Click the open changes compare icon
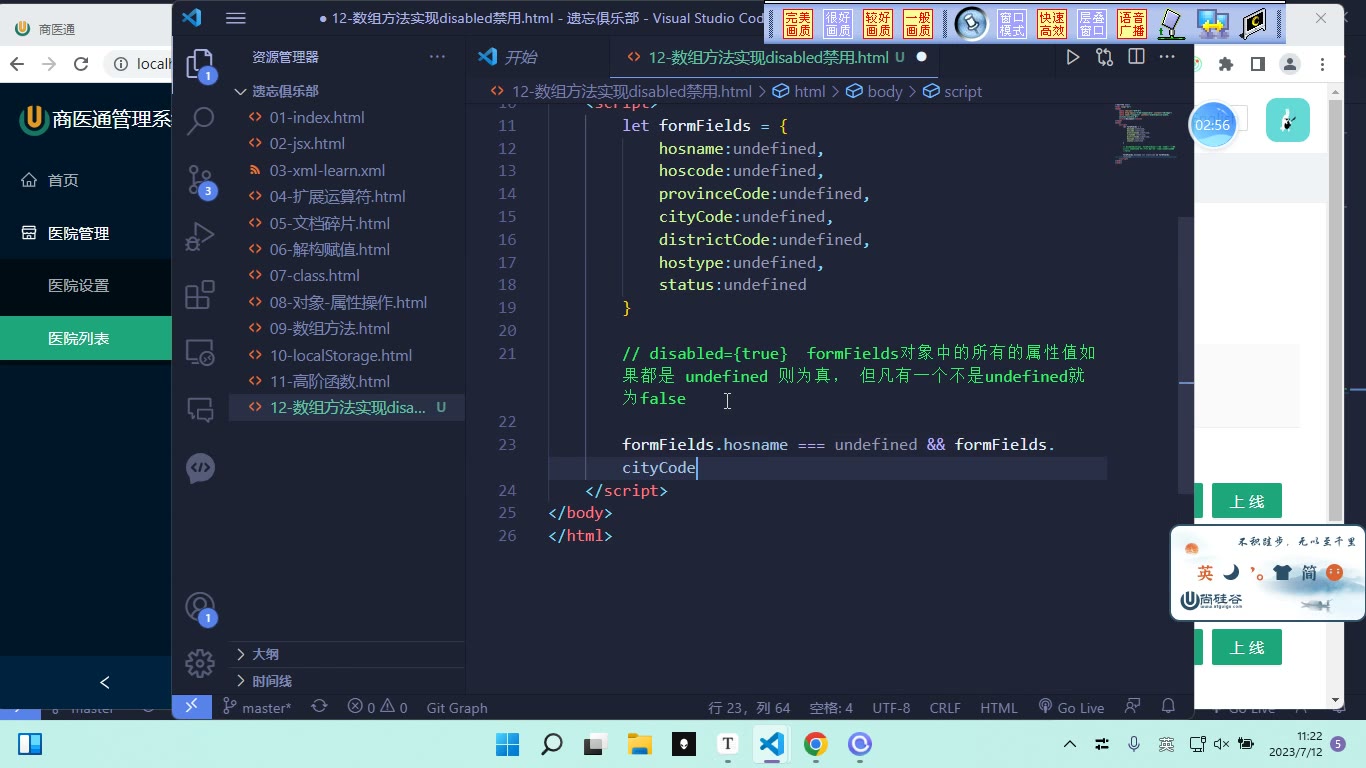The height and width of the screenshot is (768, 1366). [1104, 57]
